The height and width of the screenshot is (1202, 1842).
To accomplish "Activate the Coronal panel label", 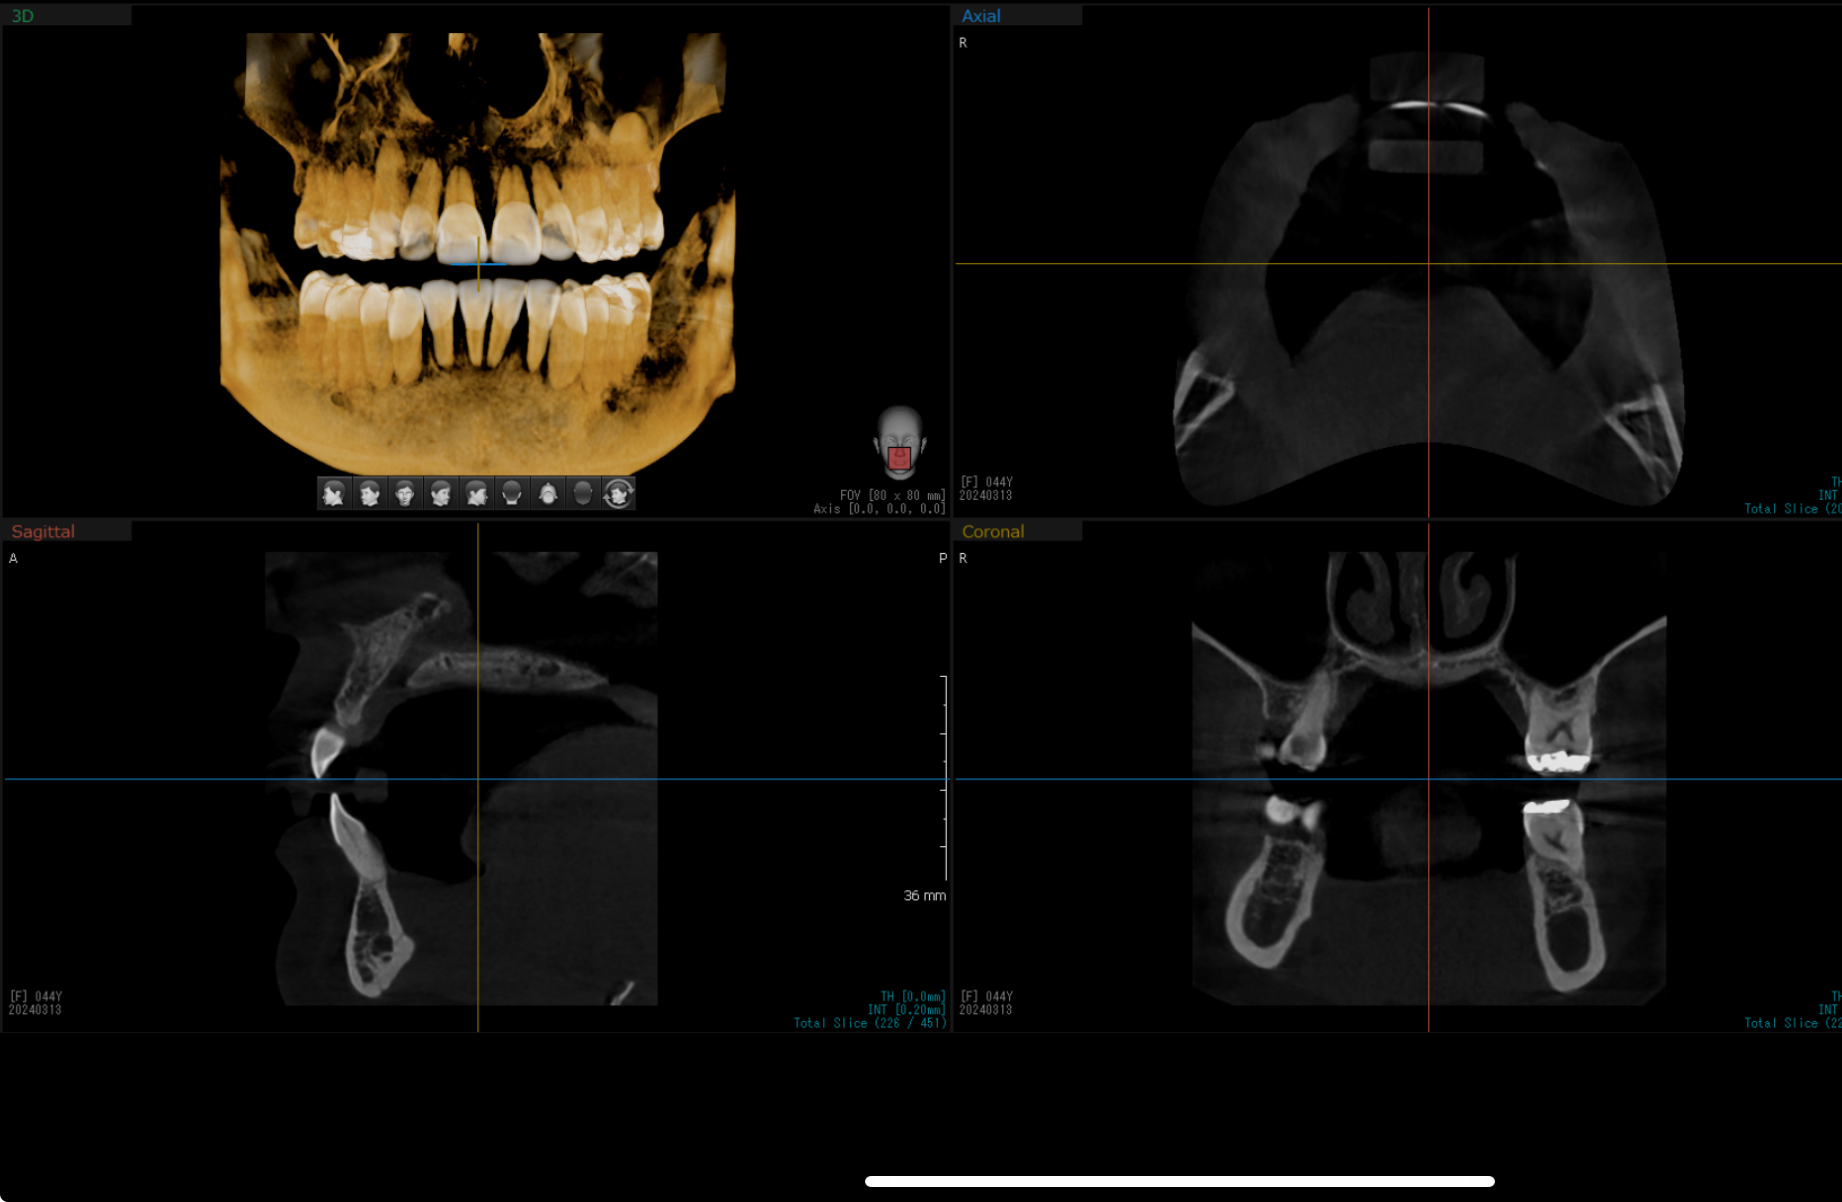I will (993, 531).
